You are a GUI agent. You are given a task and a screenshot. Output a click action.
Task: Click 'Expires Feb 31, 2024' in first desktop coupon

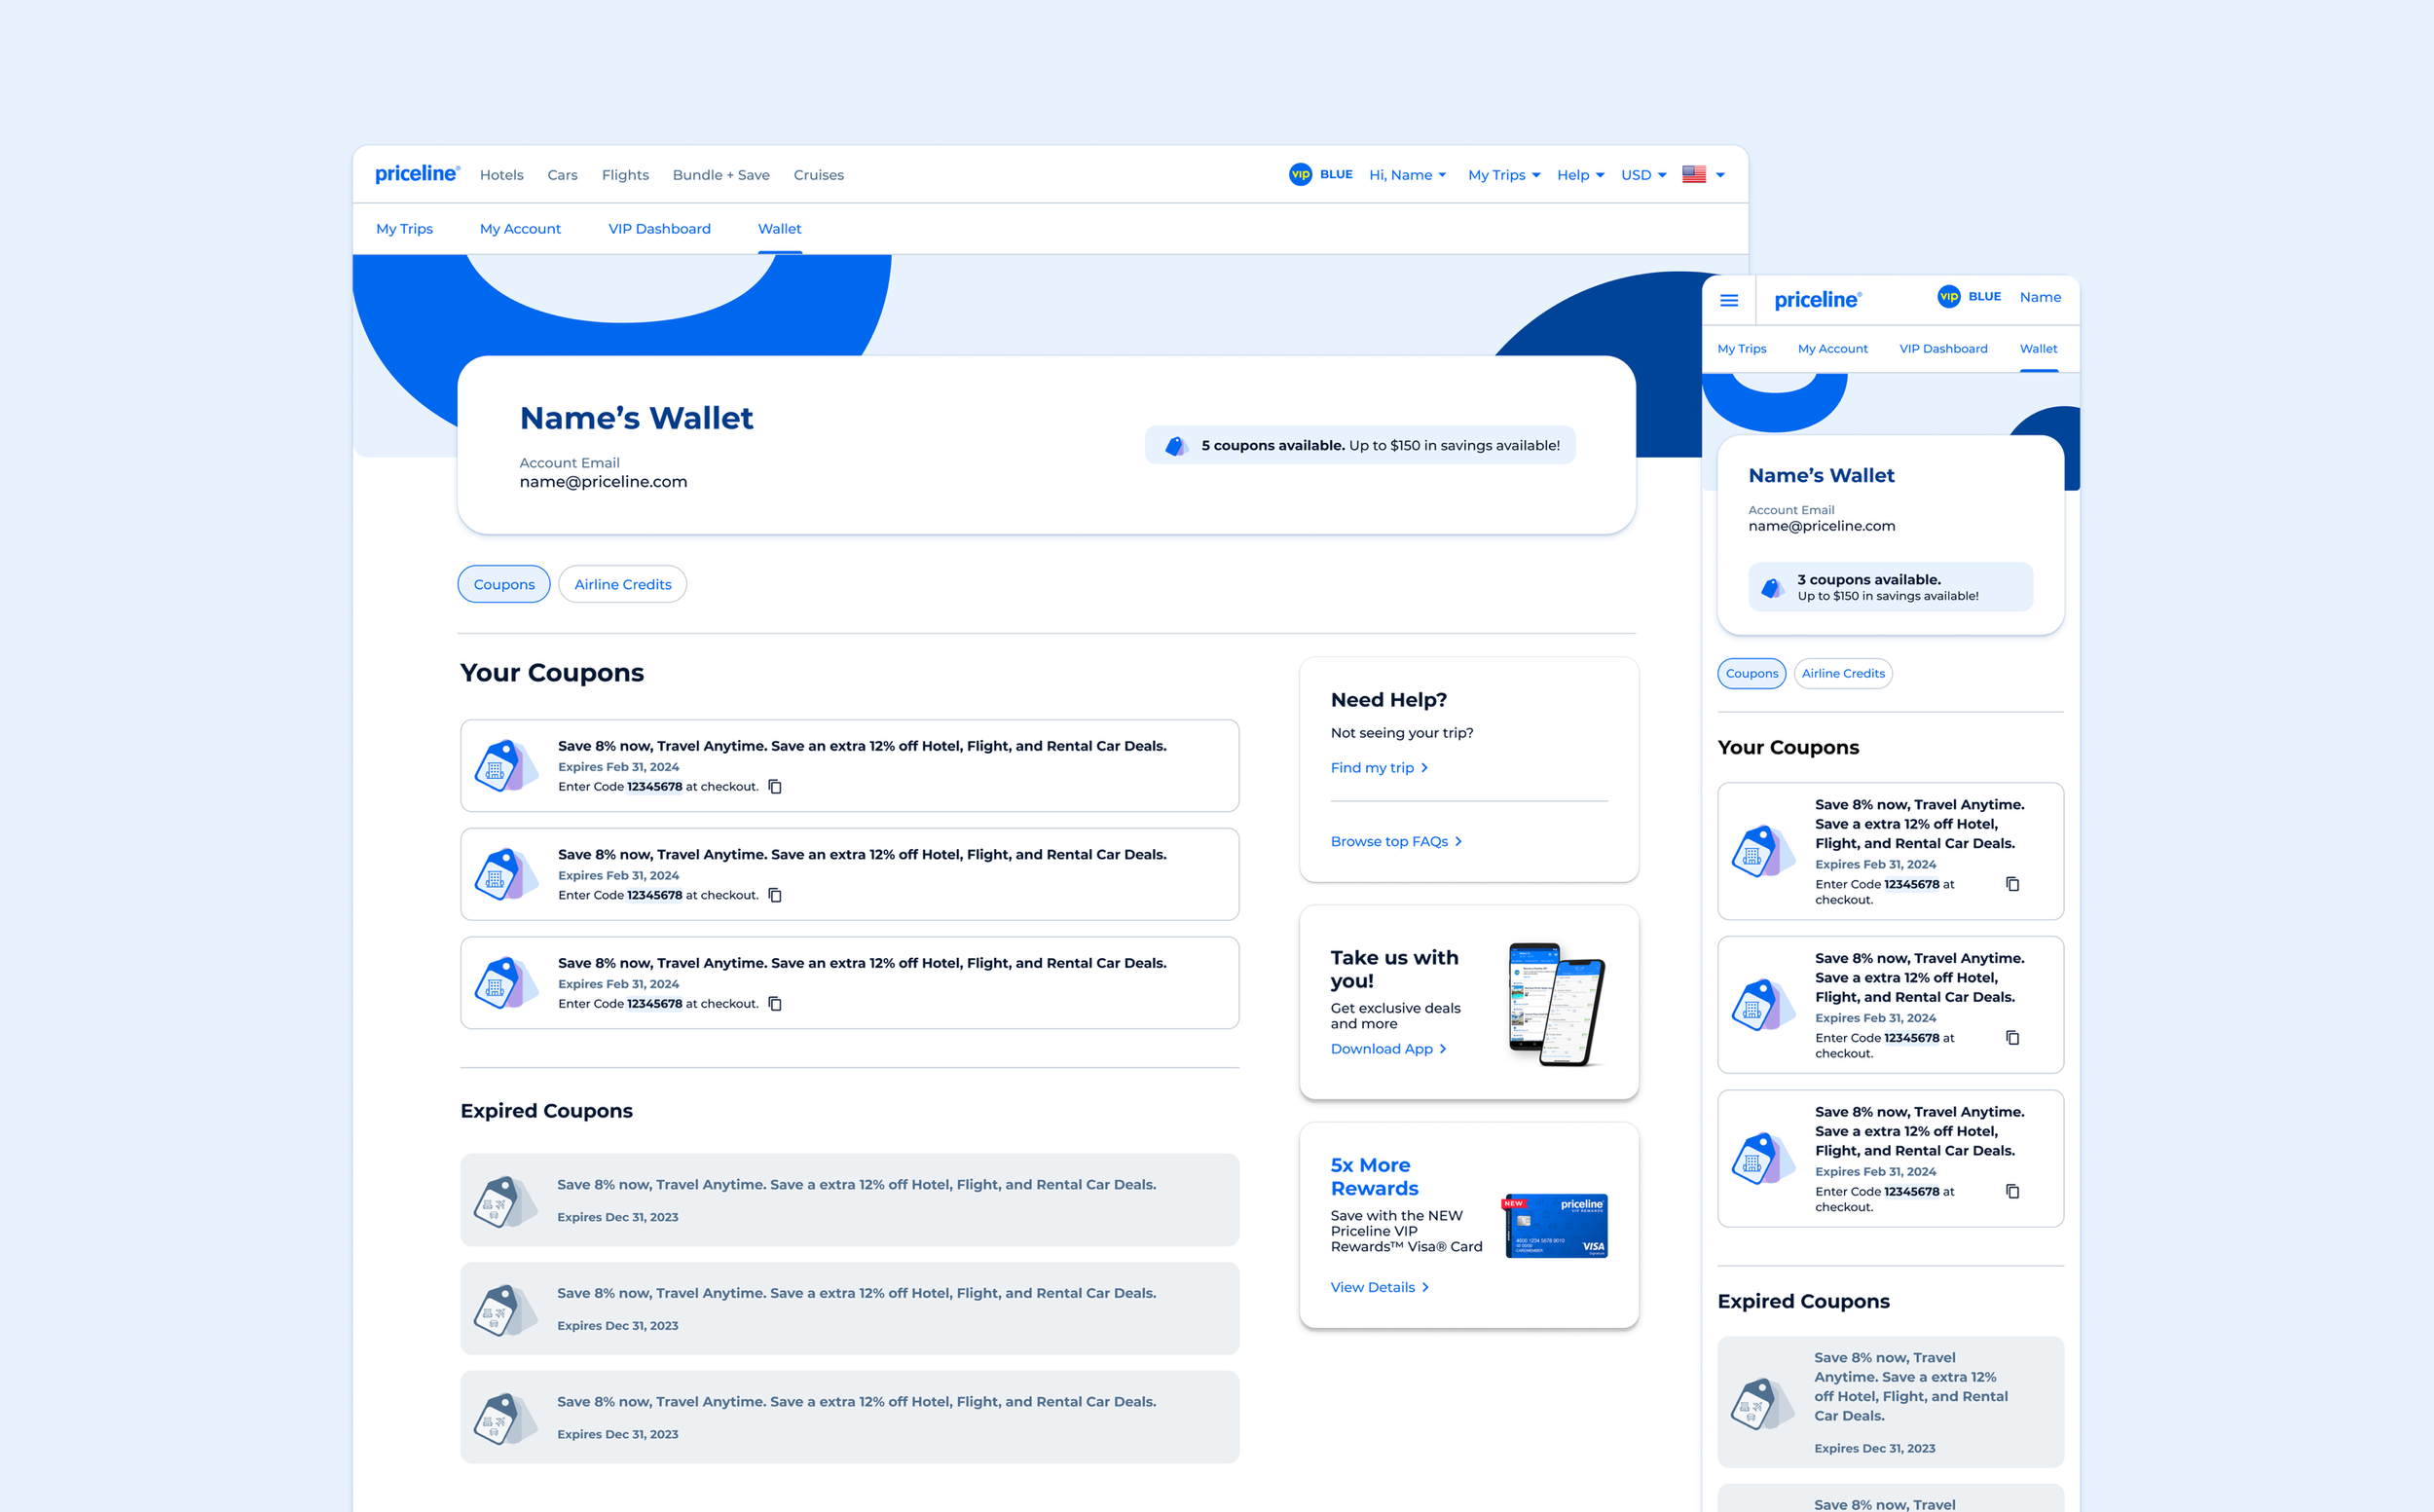pyautogui.click(x=618, y=767)
